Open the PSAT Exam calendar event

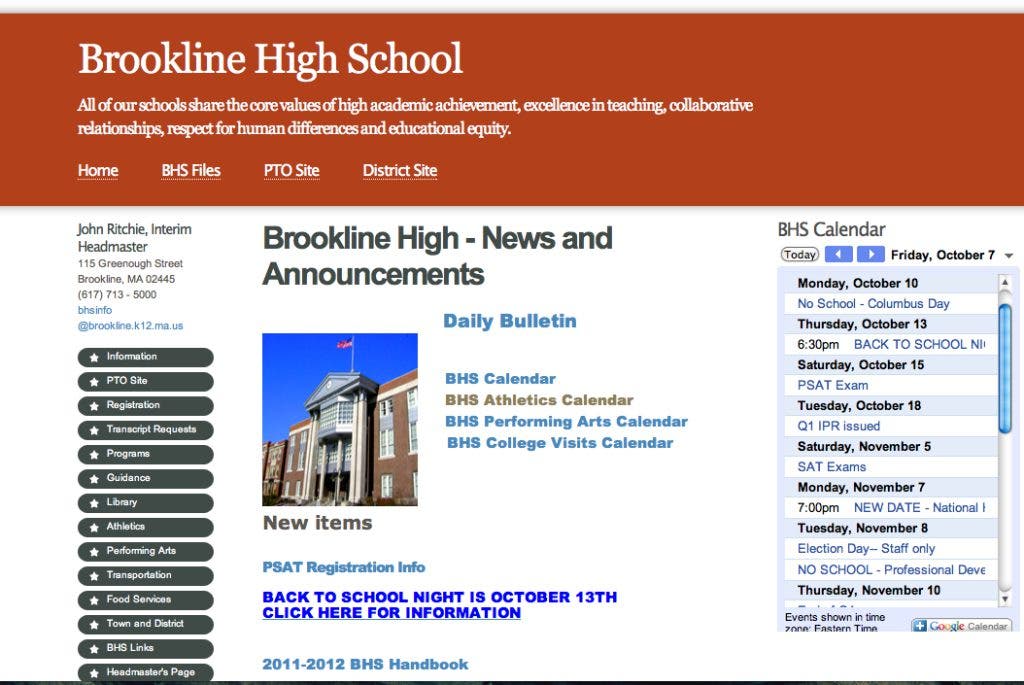833,385
